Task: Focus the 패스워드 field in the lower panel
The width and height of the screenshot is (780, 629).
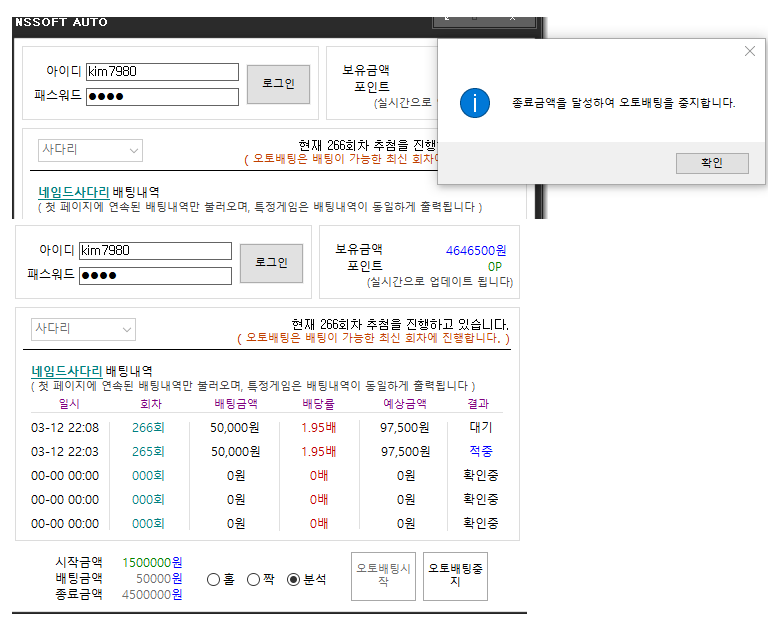Action: pyautogui.click(x=155, y=275)
